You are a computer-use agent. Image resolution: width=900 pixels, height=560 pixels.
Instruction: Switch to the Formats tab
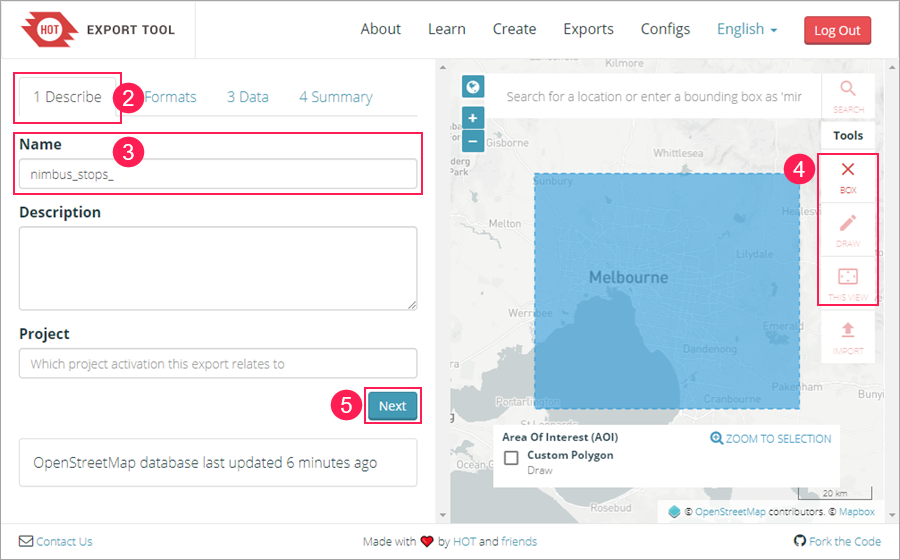coord(170,97)
